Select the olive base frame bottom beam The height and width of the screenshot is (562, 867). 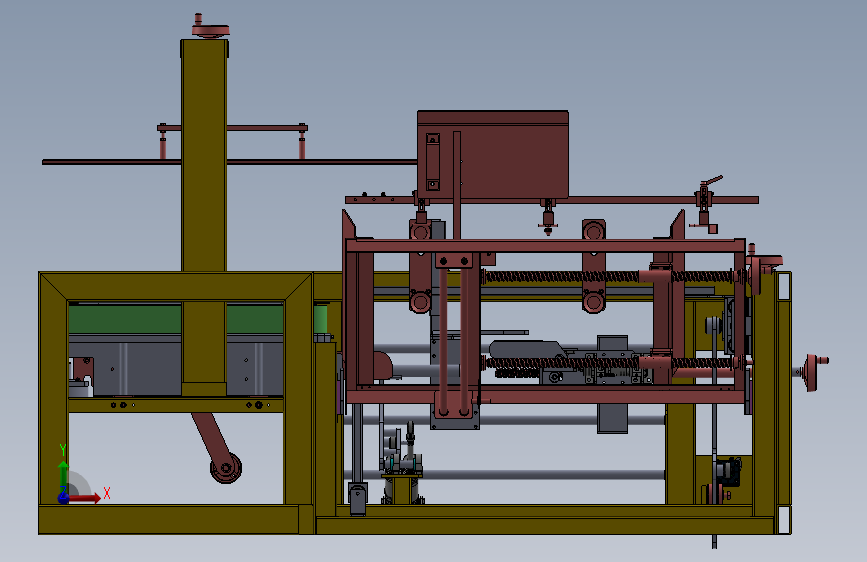545,525
